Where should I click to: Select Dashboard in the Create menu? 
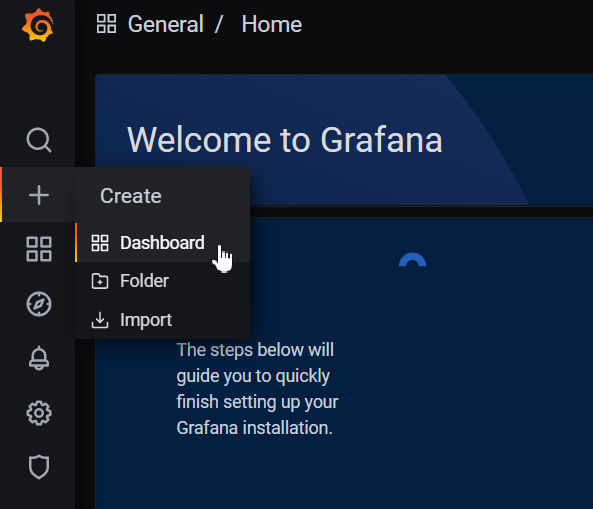point(163,242)
